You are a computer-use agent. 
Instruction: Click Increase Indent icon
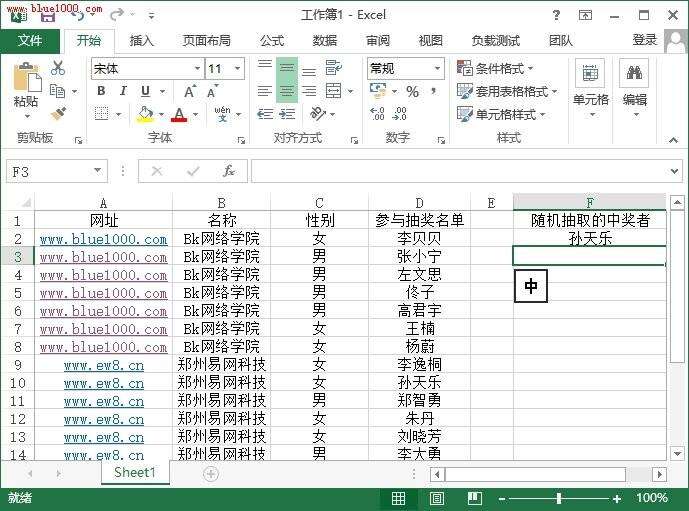[x=287, y=114]
